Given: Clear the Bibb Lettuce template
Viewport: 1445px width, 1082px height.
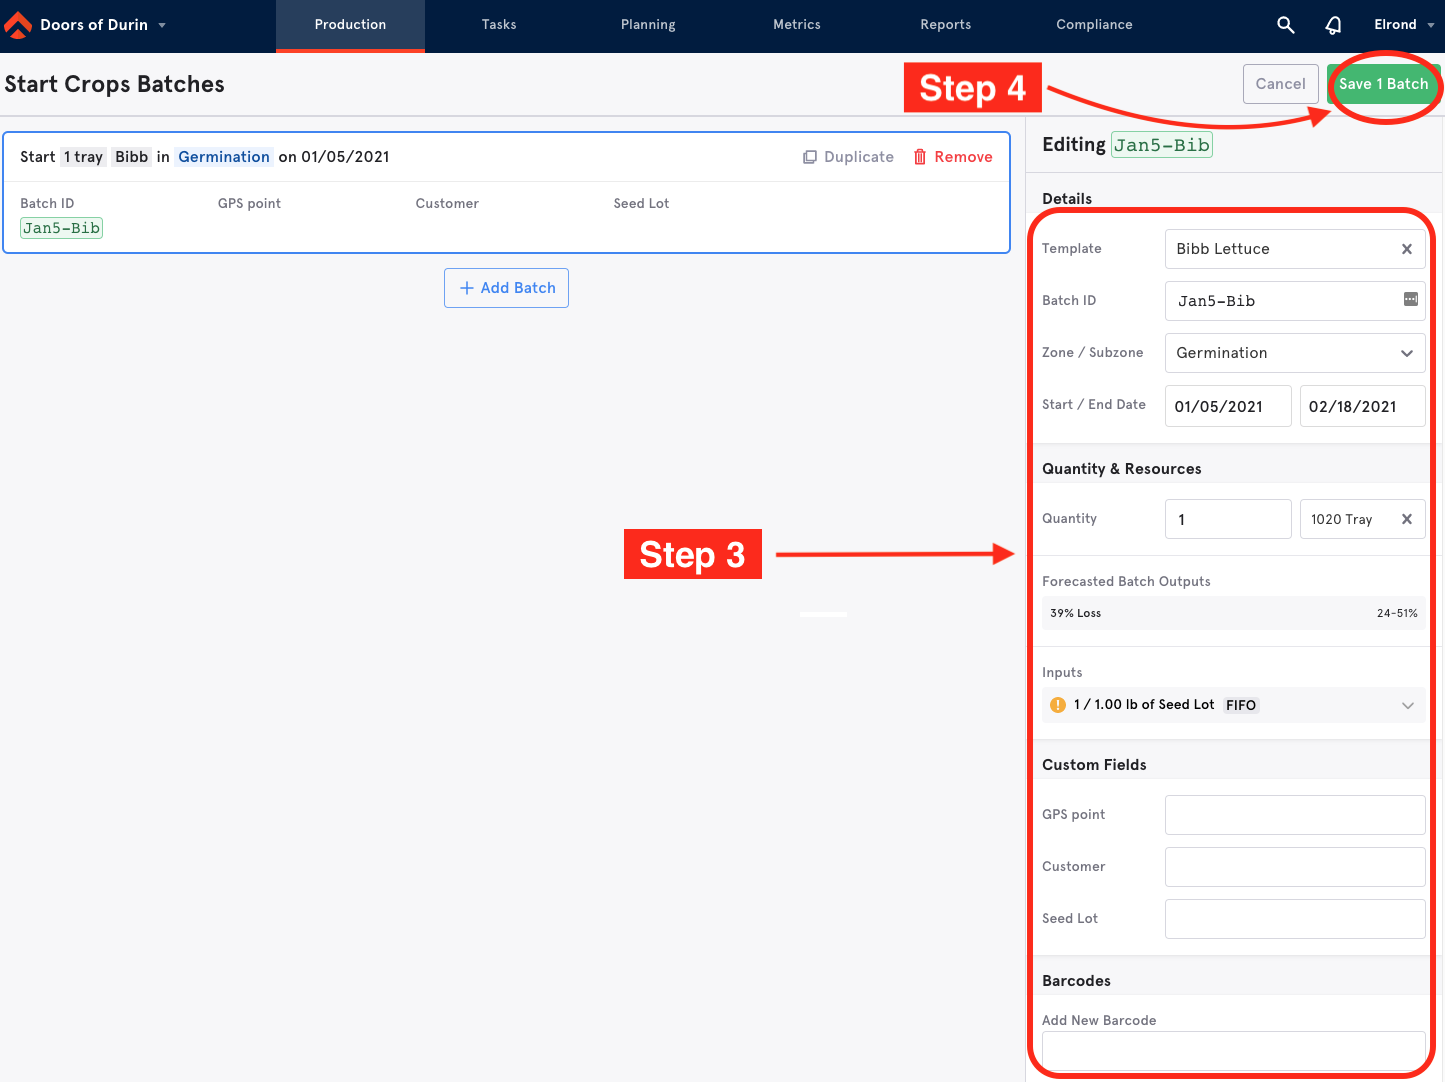Looking at the screenshot, I should tap(1406, 249).
